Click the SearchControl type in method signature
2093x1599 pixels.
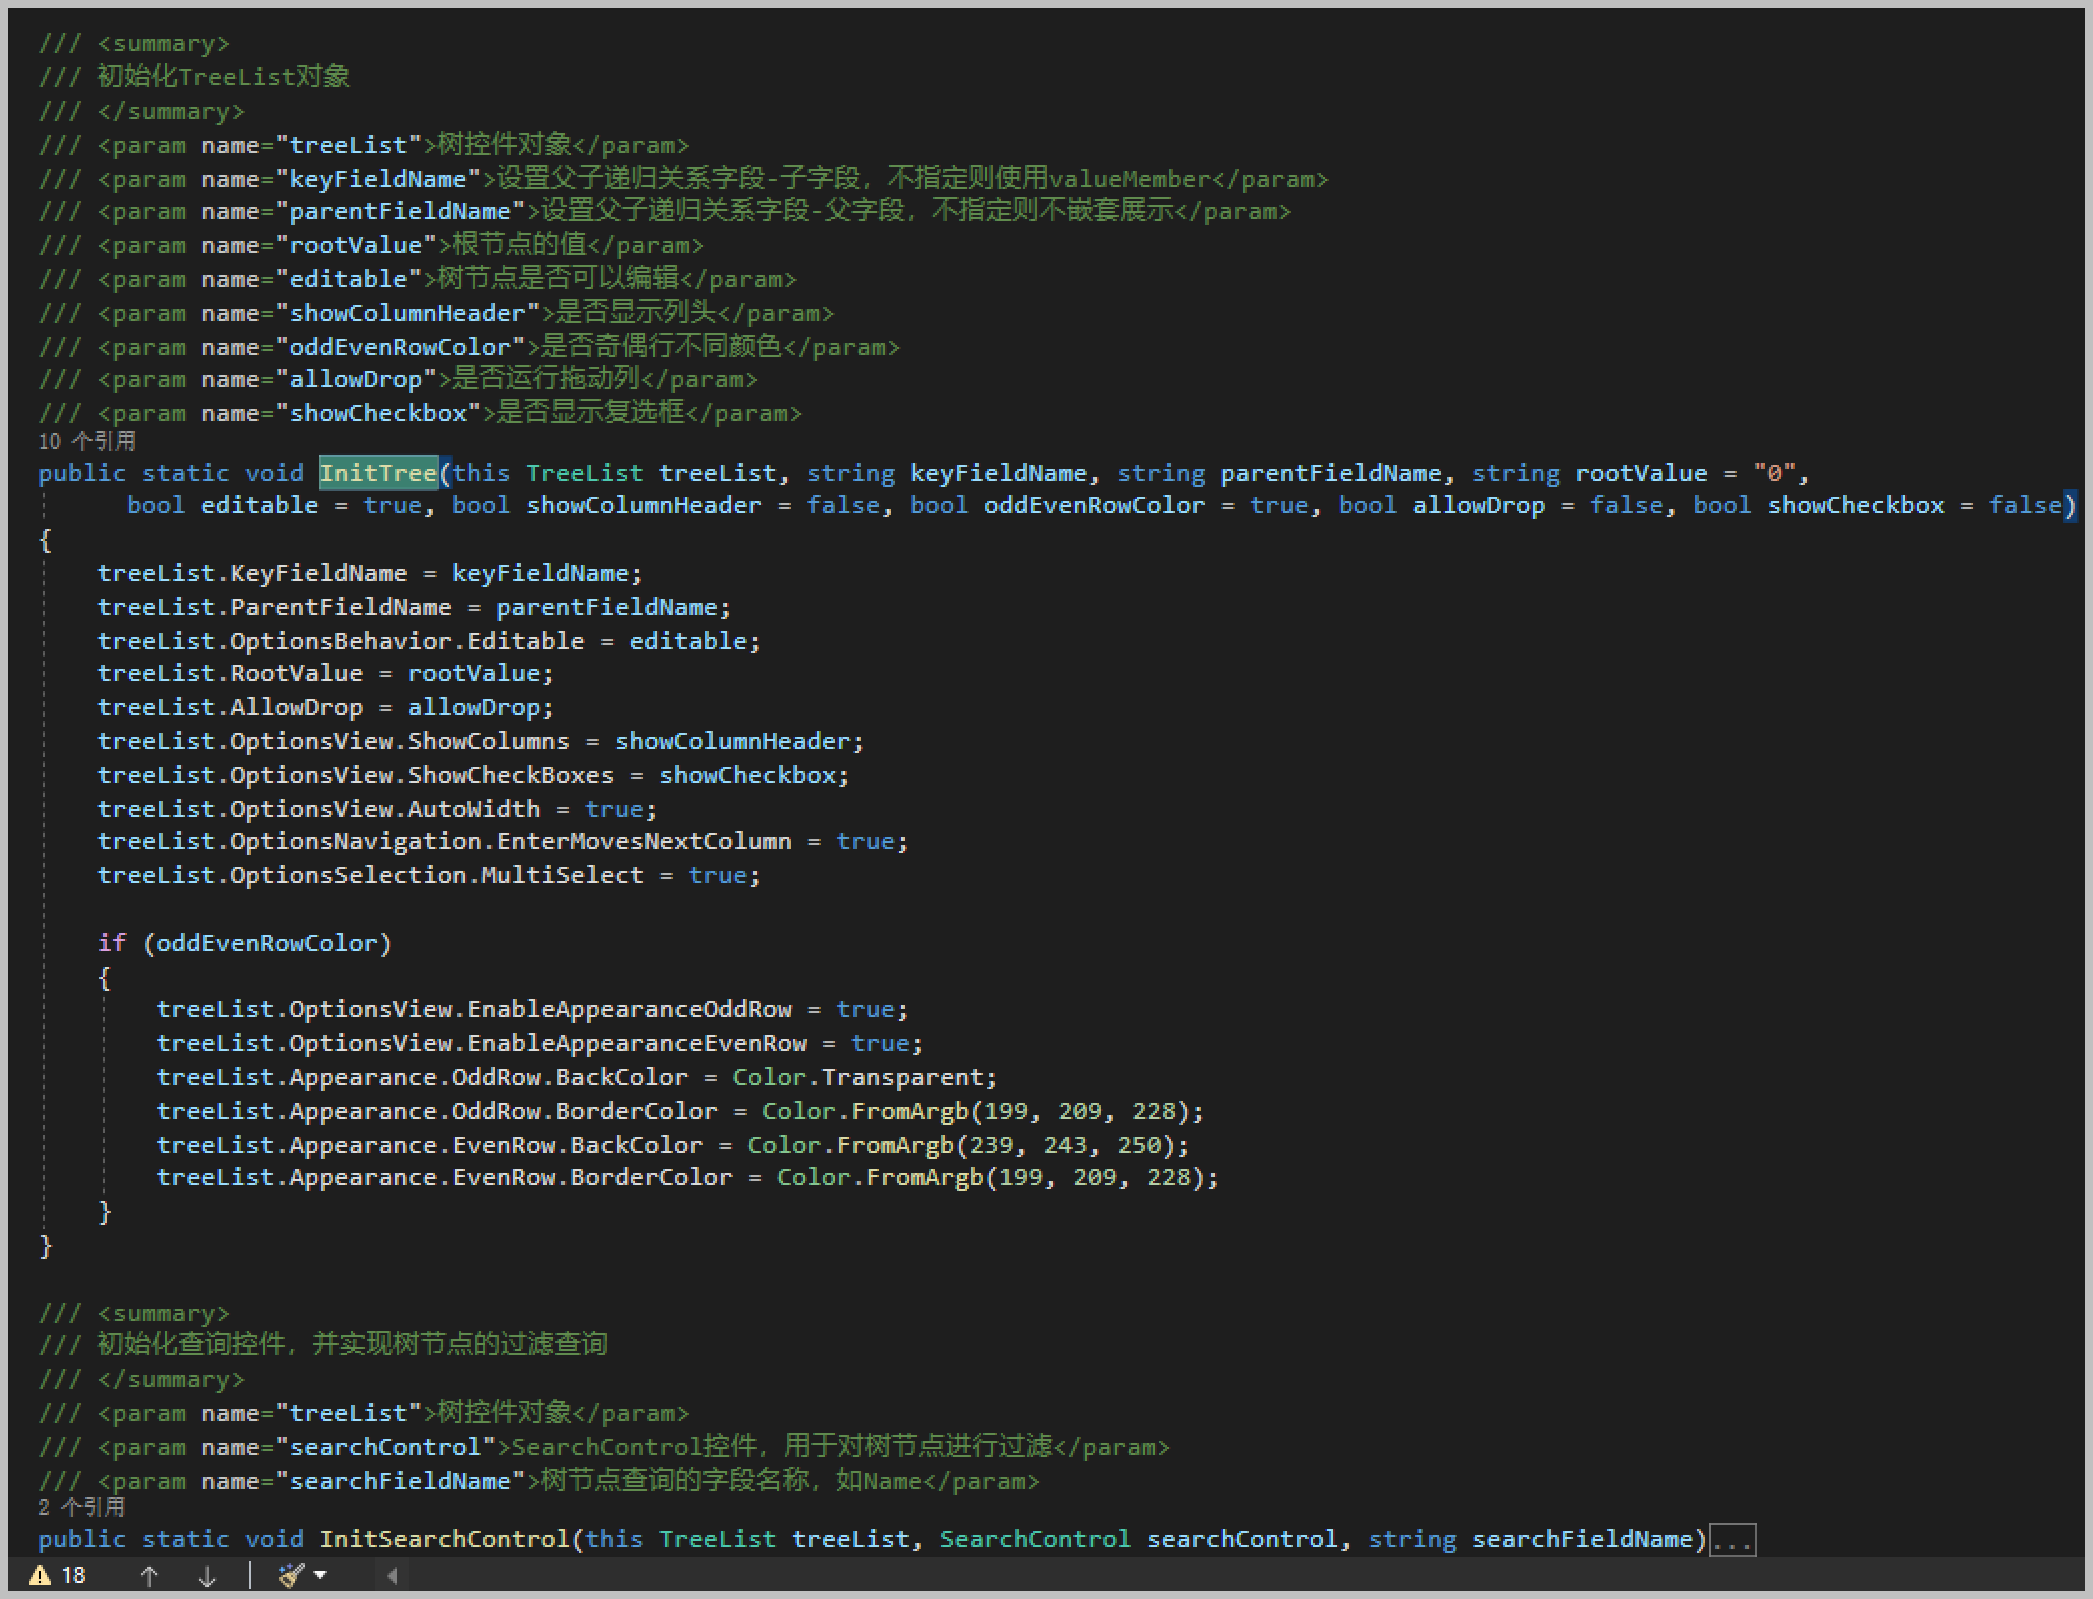point(1034,1539)
